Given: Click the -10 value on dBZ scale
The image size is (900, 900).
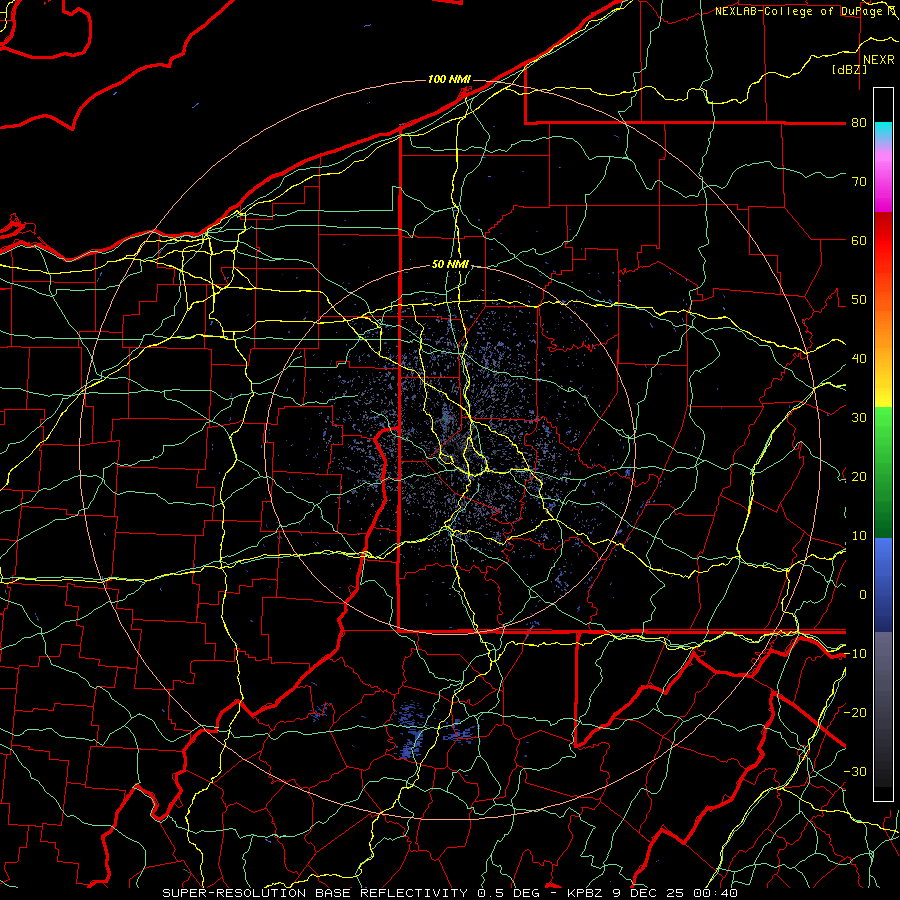Looking at the screenshot, I should point(855,653).
